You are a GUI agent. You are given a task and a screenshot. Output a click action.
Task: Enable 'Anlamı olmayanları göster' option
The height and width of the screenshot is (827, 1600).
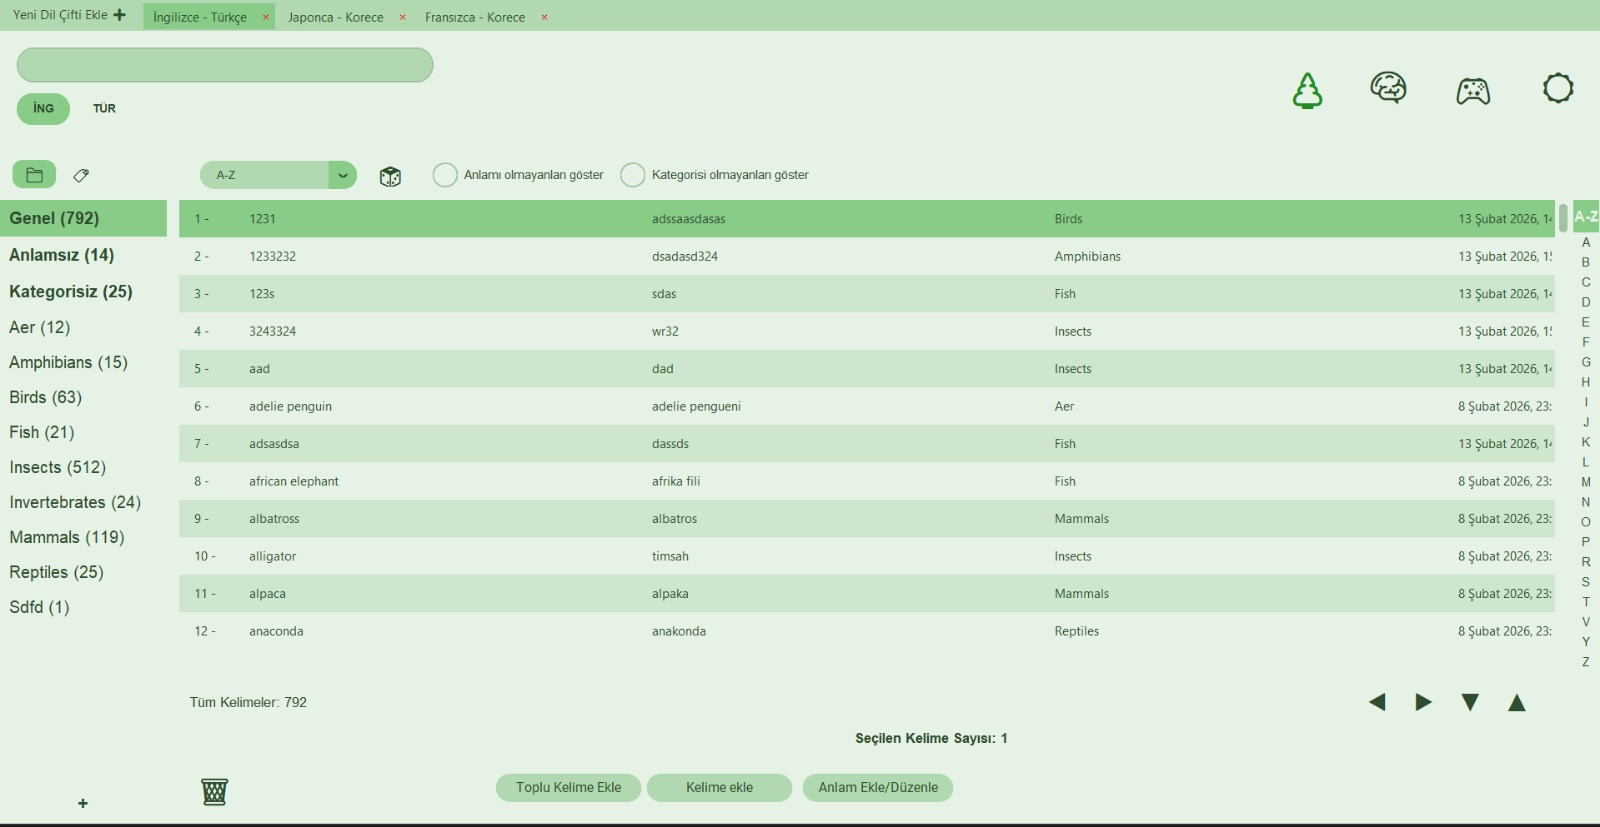[445, 175]
